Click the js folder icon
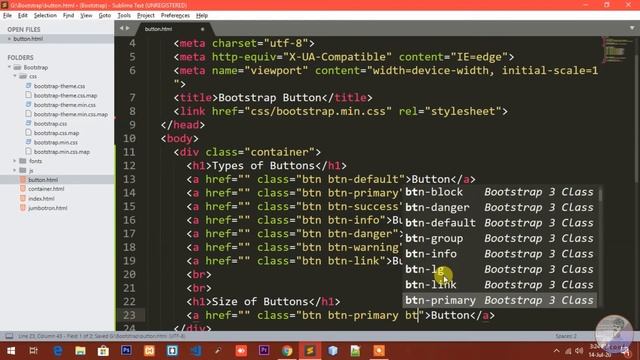This screenshot has height=360, width=640. [23, 170]
